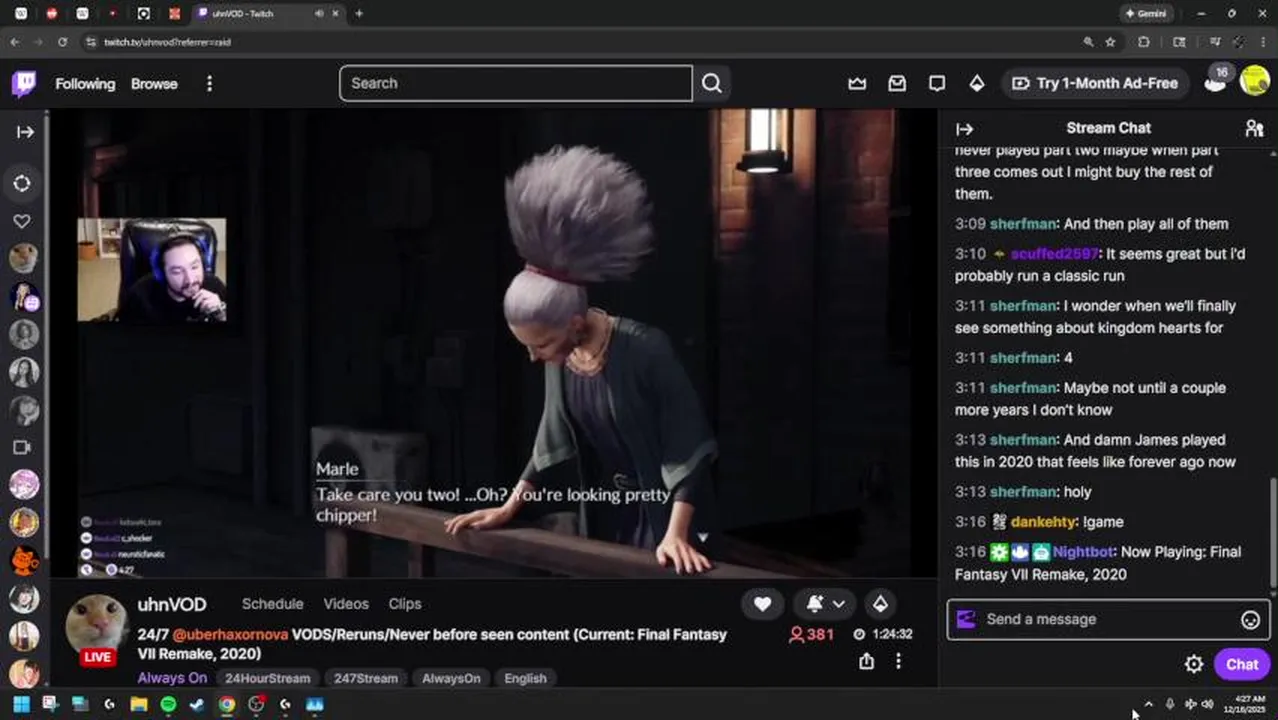The image size is (1278, 720).
Task: Open the Twitch home logo
Action: click(24, 83)
